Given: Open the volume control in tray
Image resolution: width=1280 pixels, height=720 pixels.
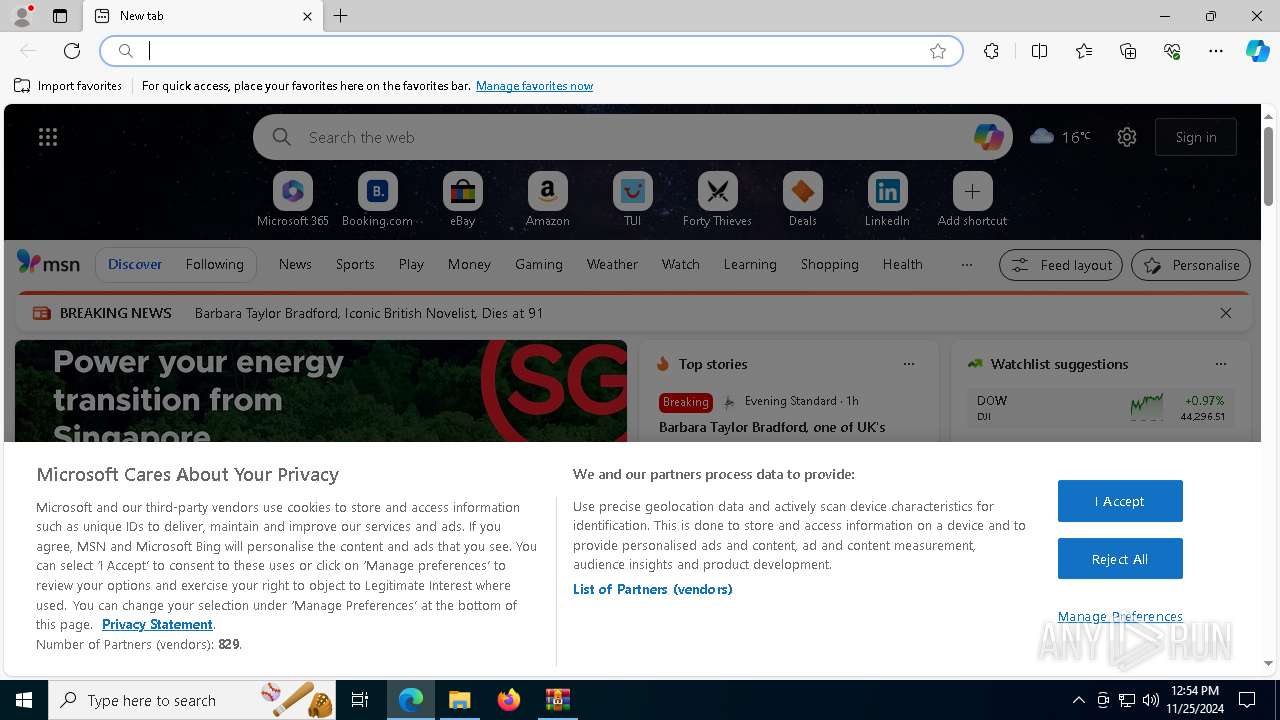Looking at the screenshot, I should (1150, 700).
